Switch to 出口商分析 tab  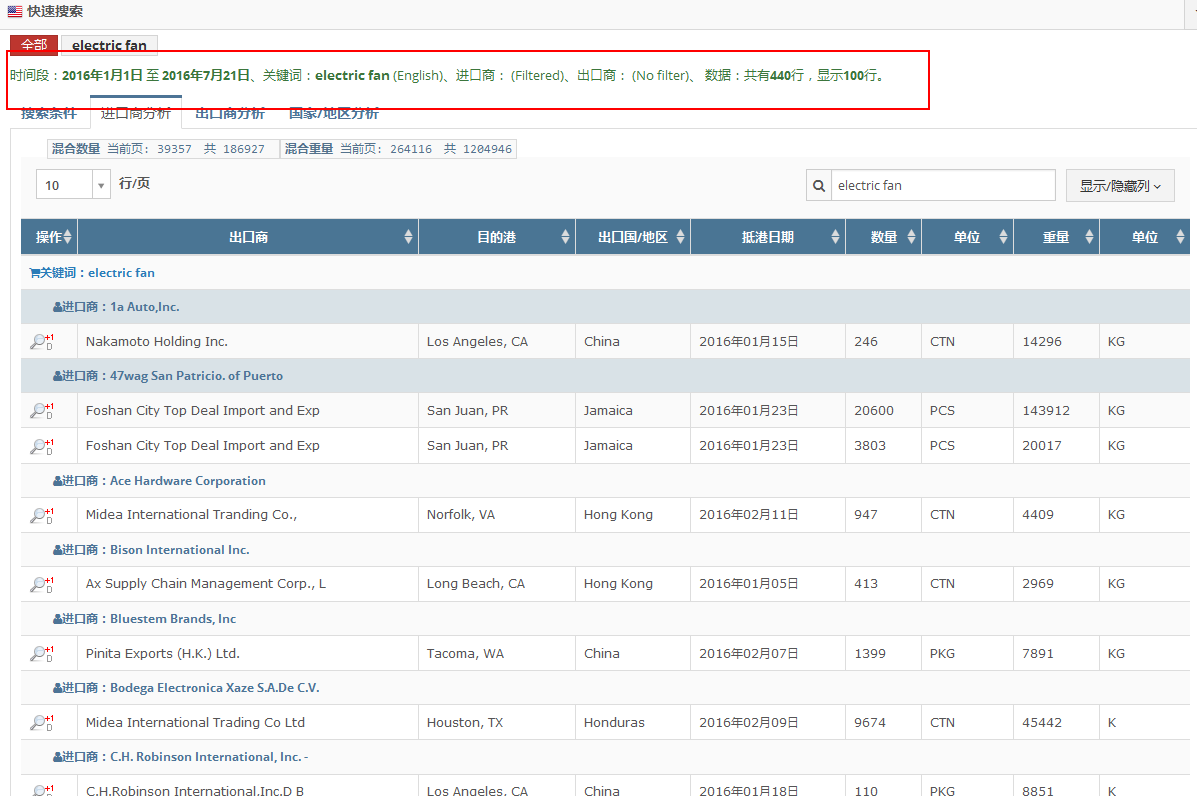[229, 114]
